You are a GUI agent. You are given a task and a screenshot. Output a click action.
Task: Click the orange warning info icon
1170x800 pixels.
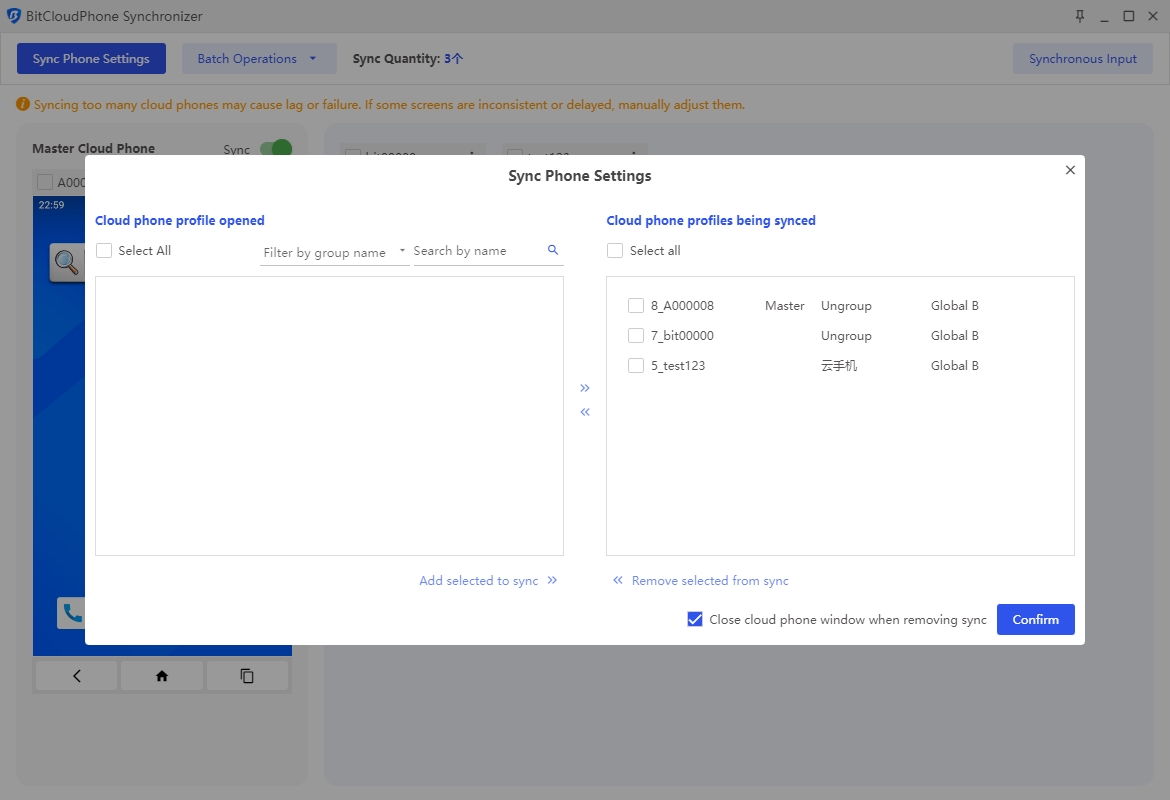click(x=23, y=104)
